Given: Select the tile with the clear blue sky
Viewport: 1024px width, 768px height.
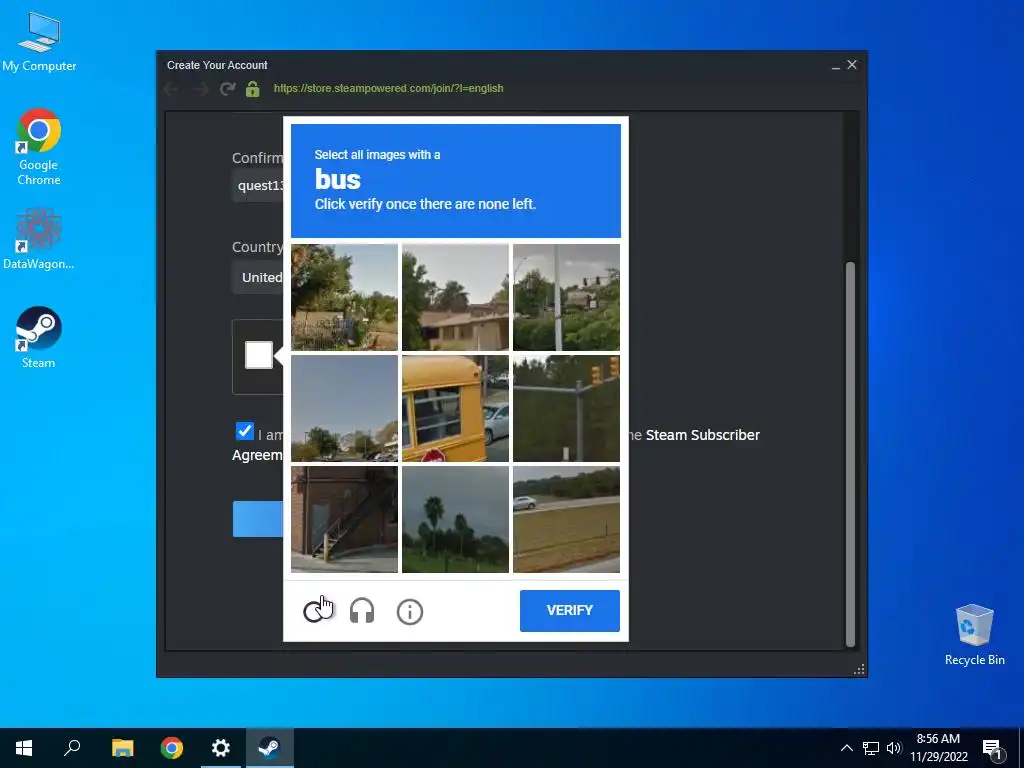Looking at the screenshot, I should click(344, 408).
